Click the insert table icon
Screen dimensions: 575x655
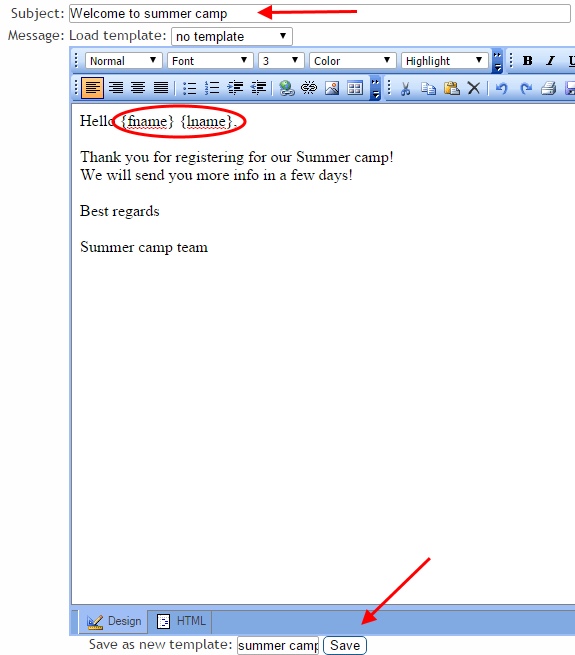click(355, 88)
